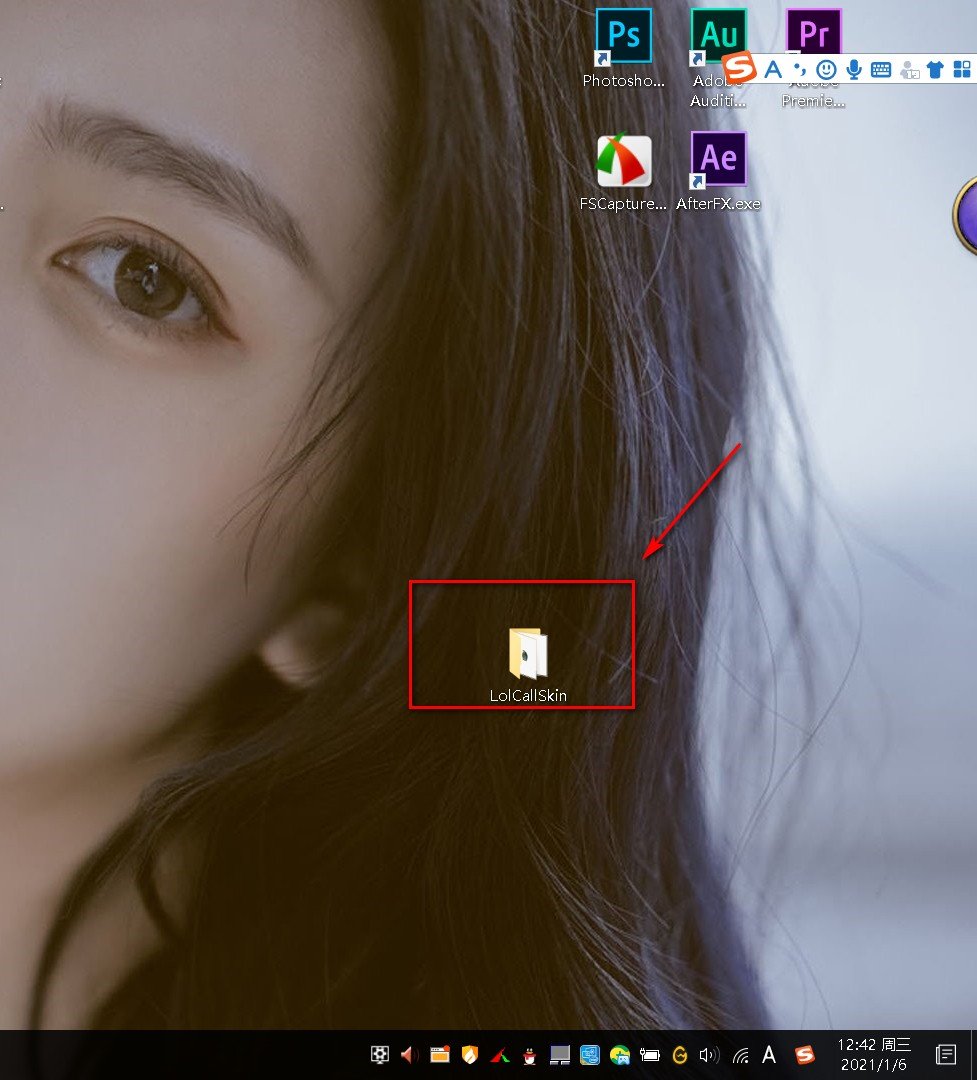The width and height of the screenshot is (977, 1080).
Task: Click the QQ penguin tray icon
Action: point(530,1054)
